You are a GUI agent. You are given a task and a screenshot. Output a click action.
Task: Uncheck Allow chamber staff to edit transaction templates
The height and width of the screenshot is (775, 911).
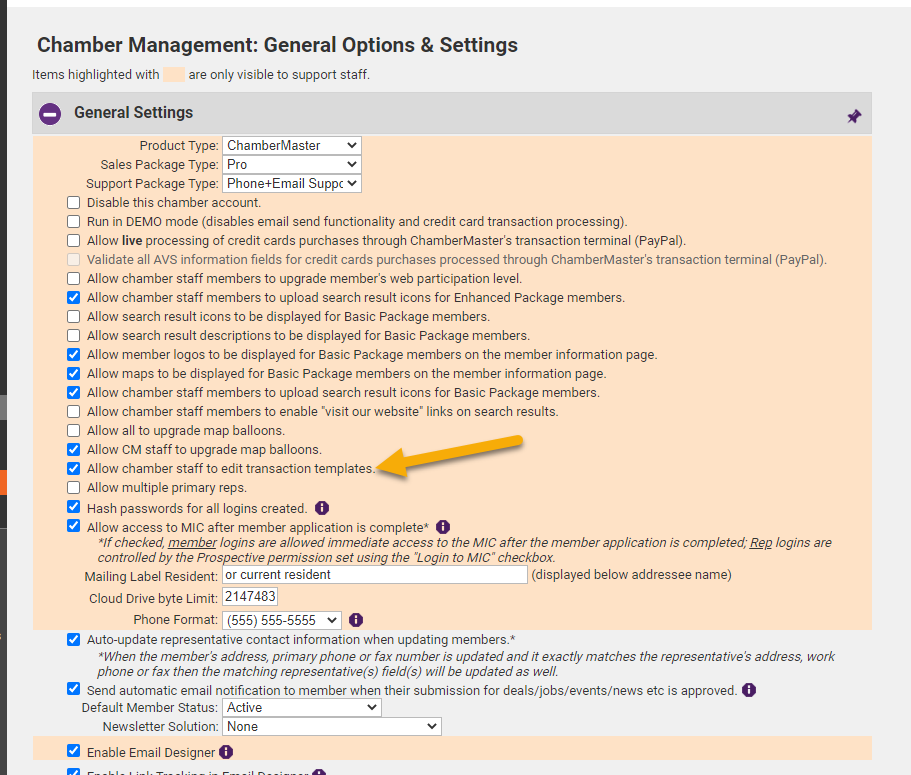(x=73, y=469)
